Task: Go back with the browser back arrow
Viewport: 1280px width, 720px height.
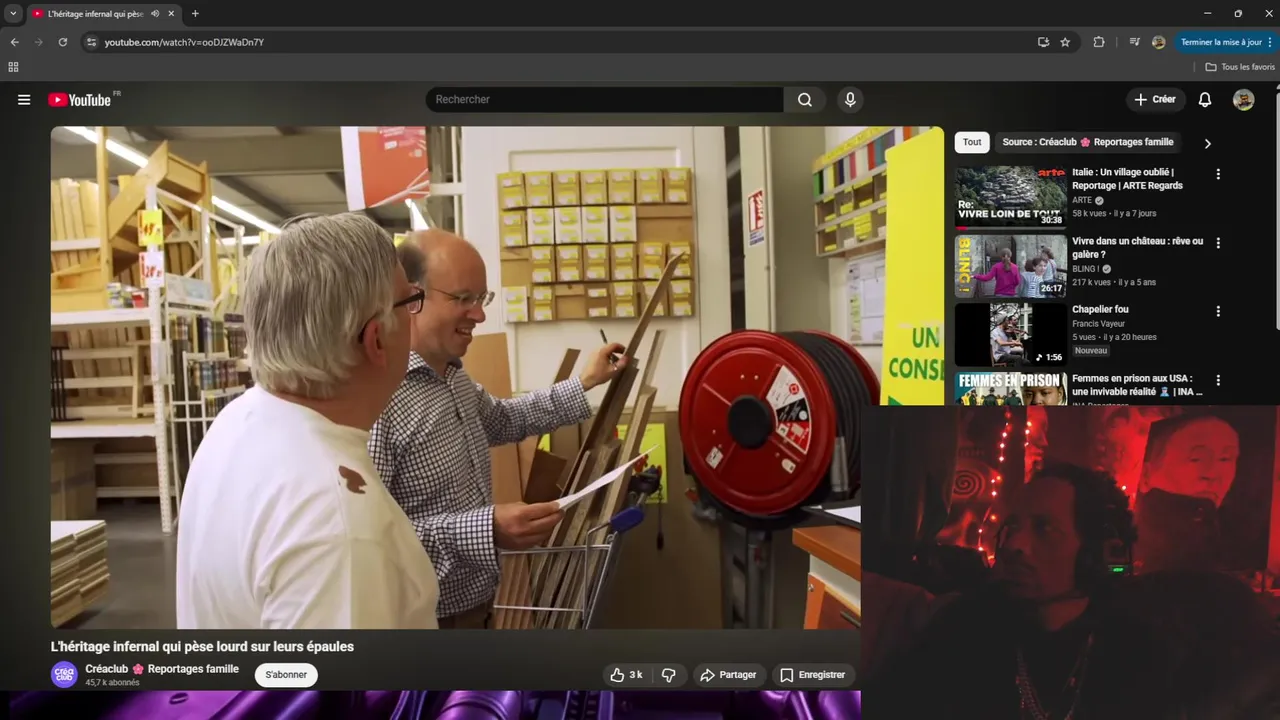Action: 14,42
